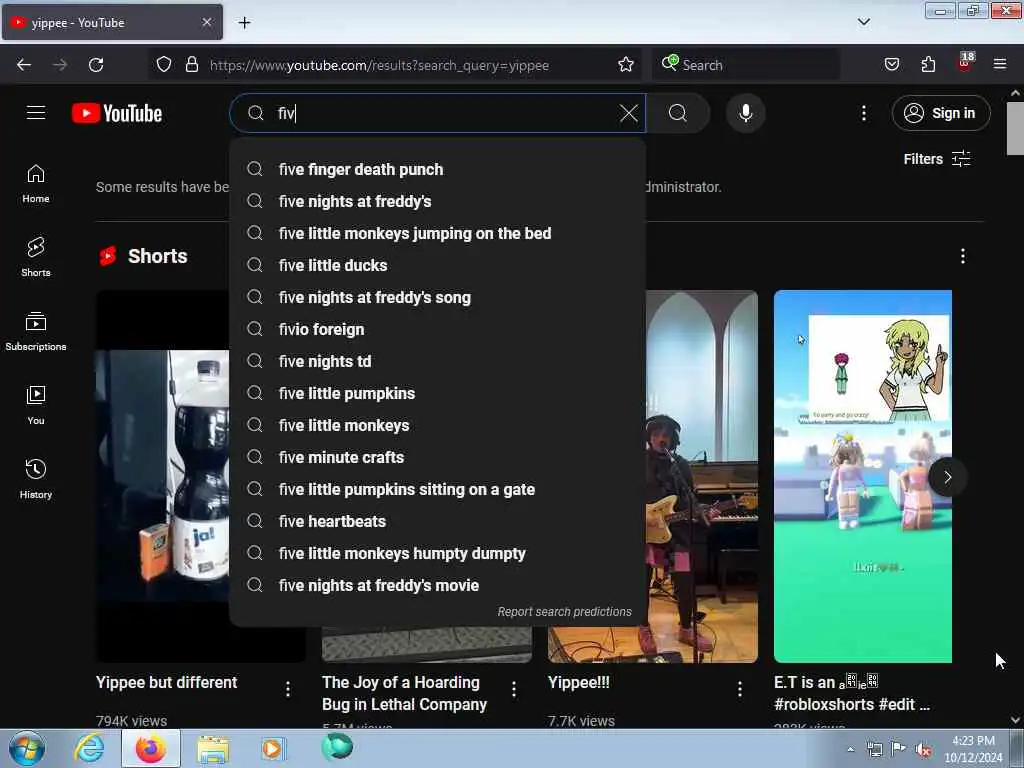Open the Filters options
The height and width of the screenshot is (768, 1024).
[x=937, y=159]
